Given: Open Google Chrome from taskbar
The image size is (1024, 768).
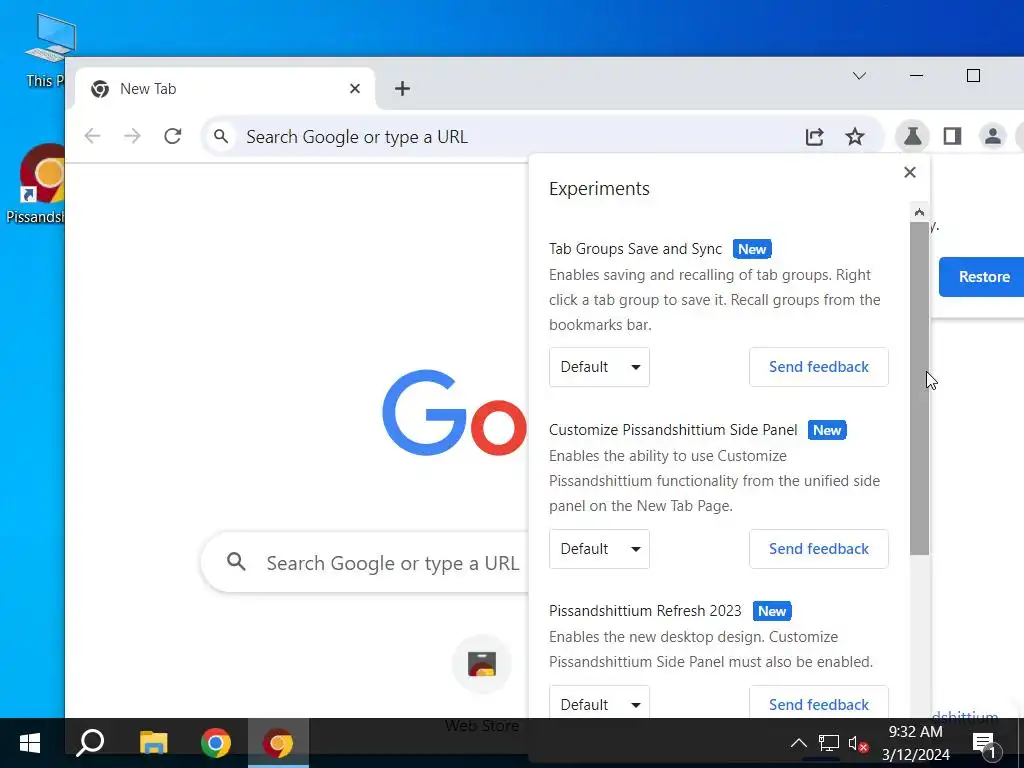Looking at the screenshot, I should pyautogui.click(x=216, y=743).
